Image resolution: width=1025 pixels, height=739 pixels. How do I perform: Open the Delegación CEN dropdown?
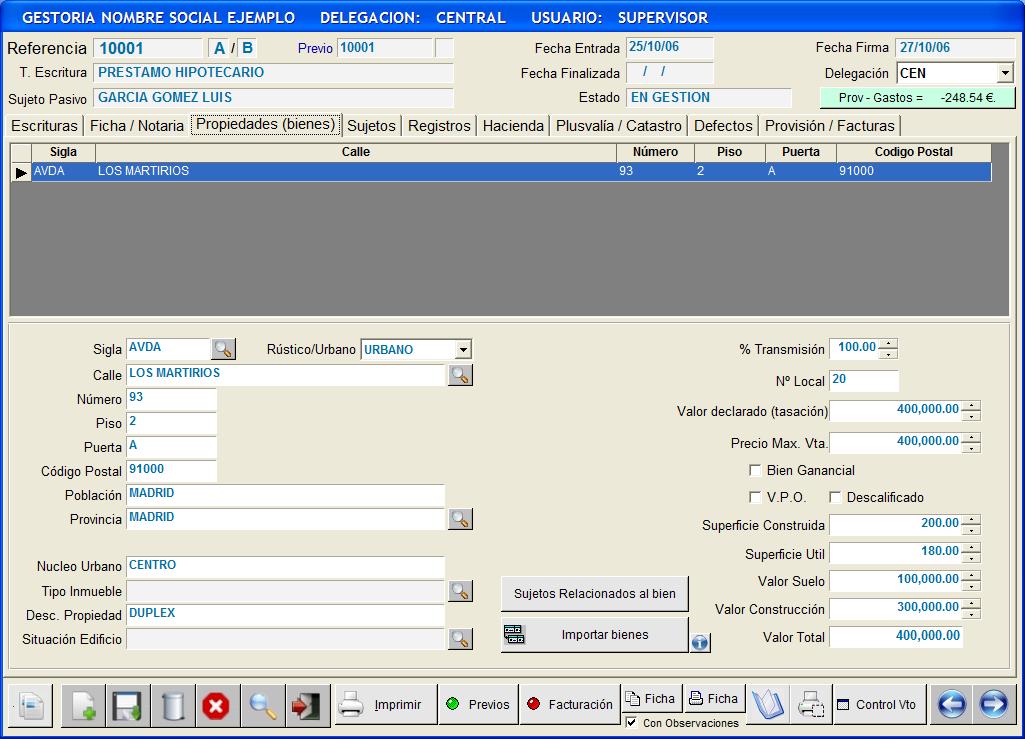[1005, 73]
